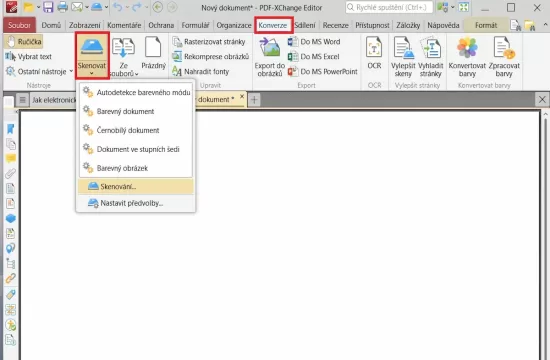Click the search-in-folder icon beside Formát tab
The height and width of the screenshot is (360, 550).
(530, 25)
